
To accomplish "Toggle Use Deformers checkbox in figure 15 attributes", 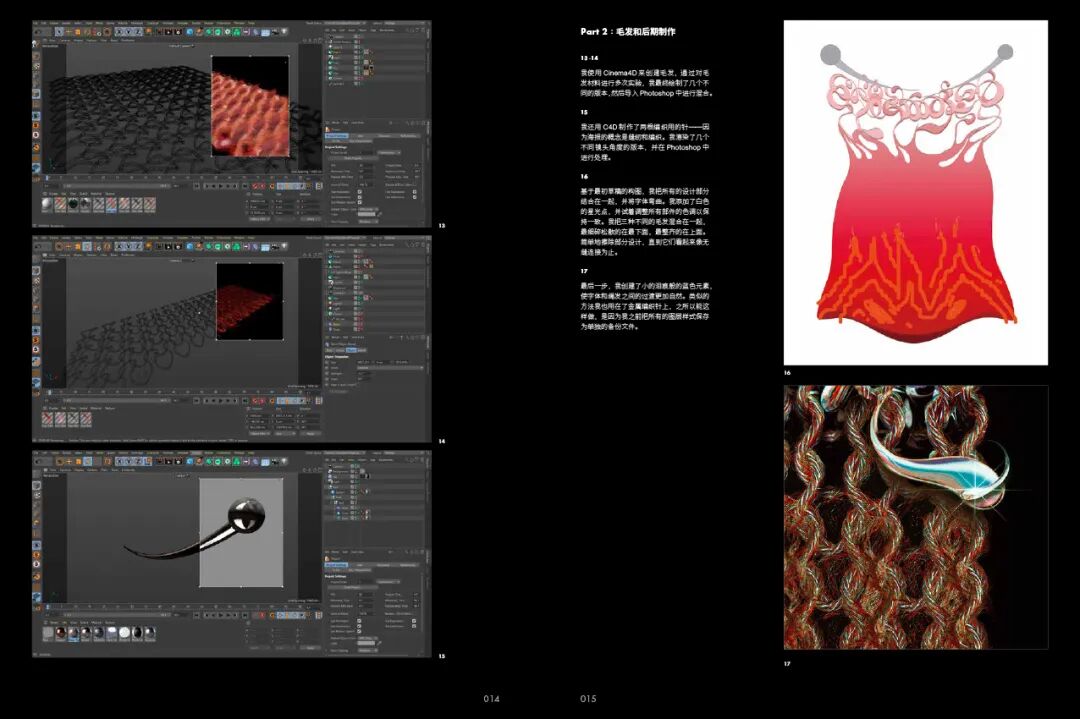I will pos(414,626).
